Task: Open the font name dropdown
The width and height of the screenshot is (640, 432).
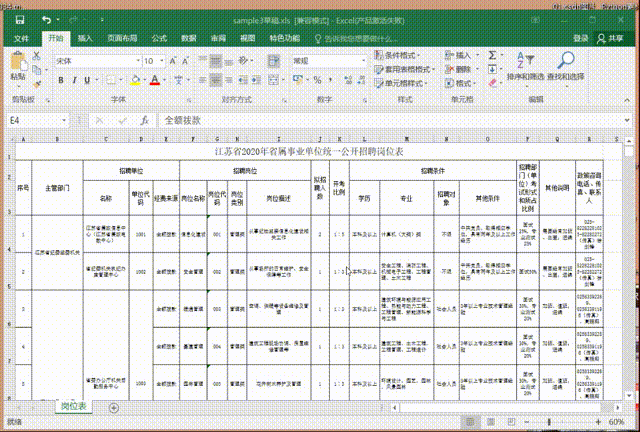Action: tap(138, 61)
